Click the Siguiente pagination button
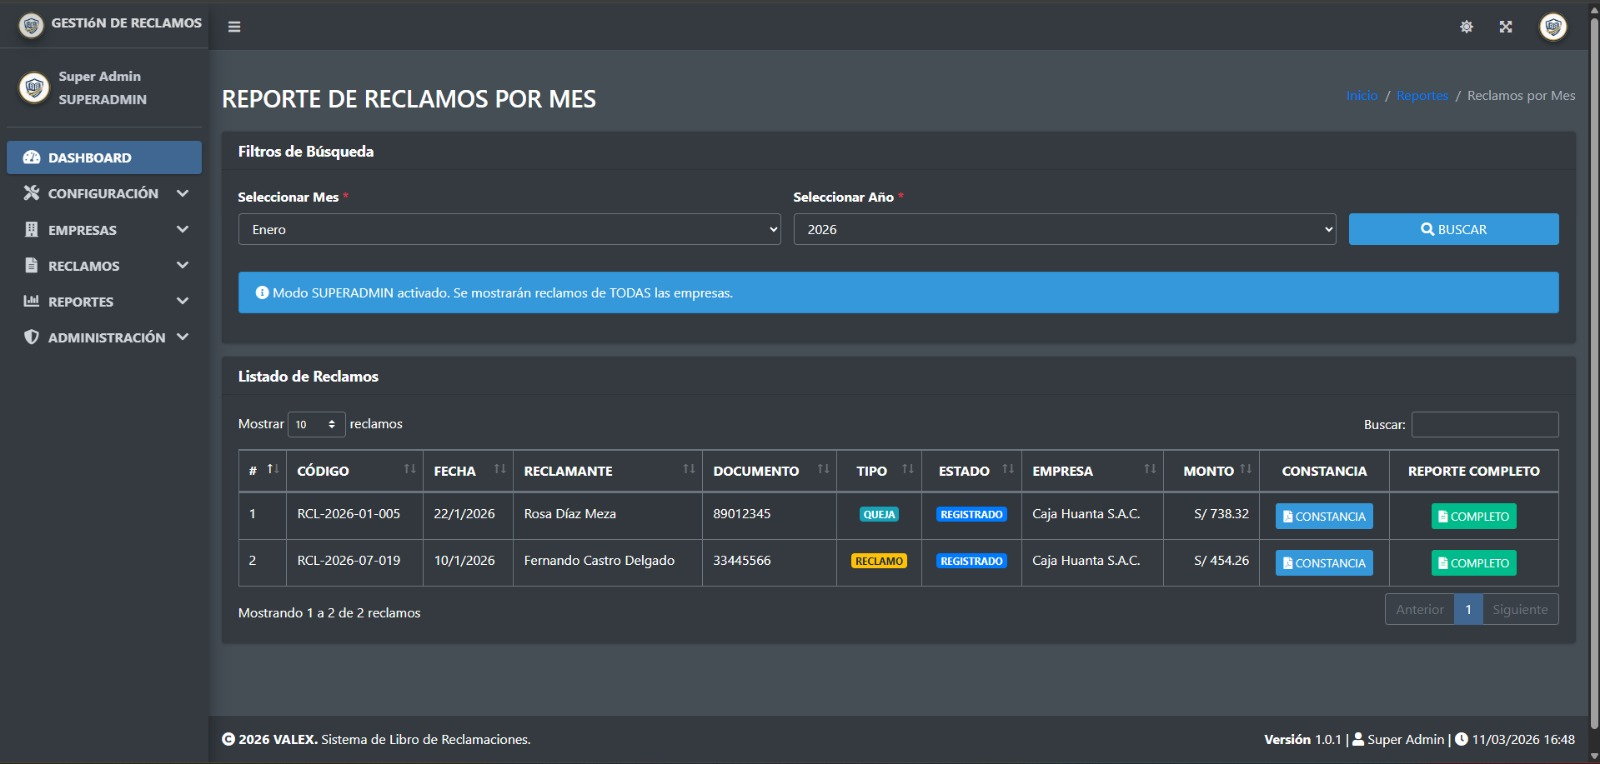Image resolution: width=1600 pixels, height=764 pixels. tap(1520, 609)
